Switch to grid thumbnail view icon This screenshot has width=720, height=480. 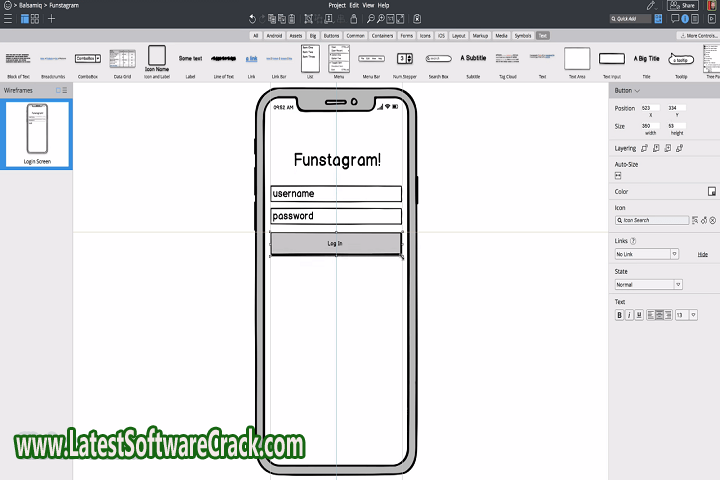(35, 18)
